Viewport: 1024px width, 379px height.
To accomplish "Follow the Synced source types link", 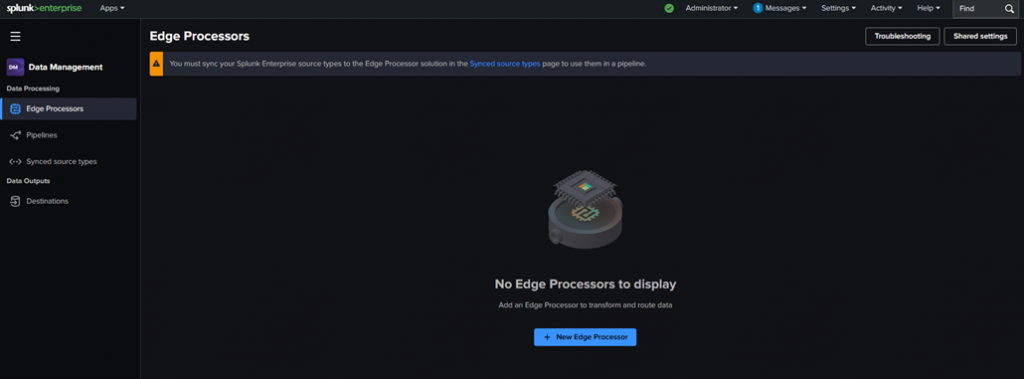I will tap(505, 64).
